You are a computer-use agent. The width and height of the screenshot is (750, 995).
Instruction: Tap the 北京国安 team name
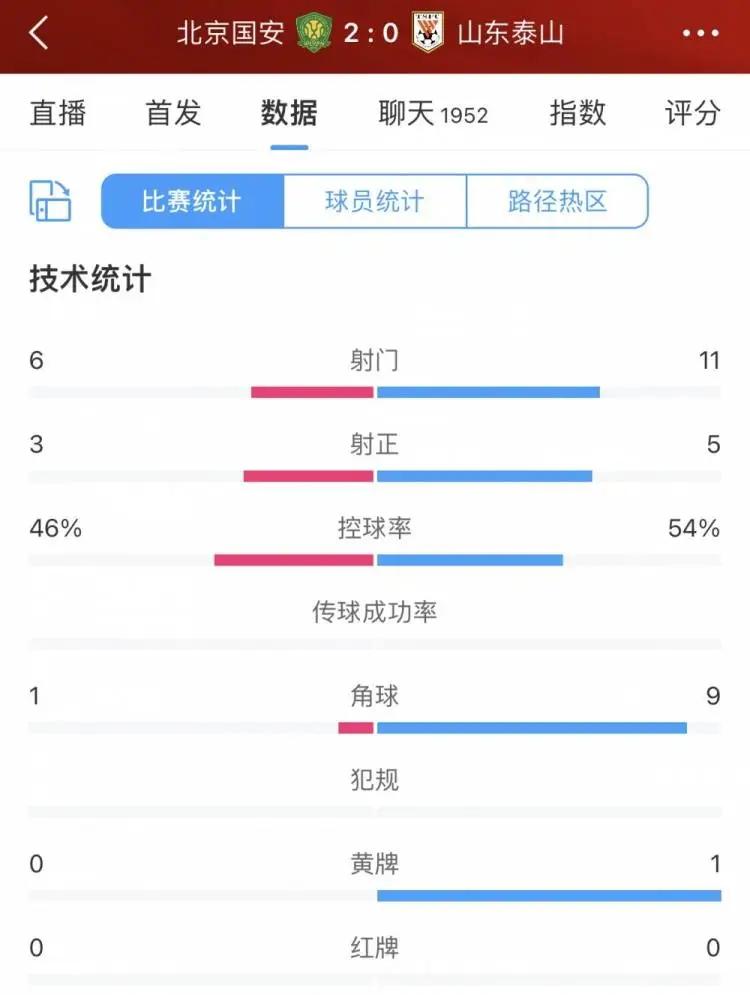(x=231, y=33)
